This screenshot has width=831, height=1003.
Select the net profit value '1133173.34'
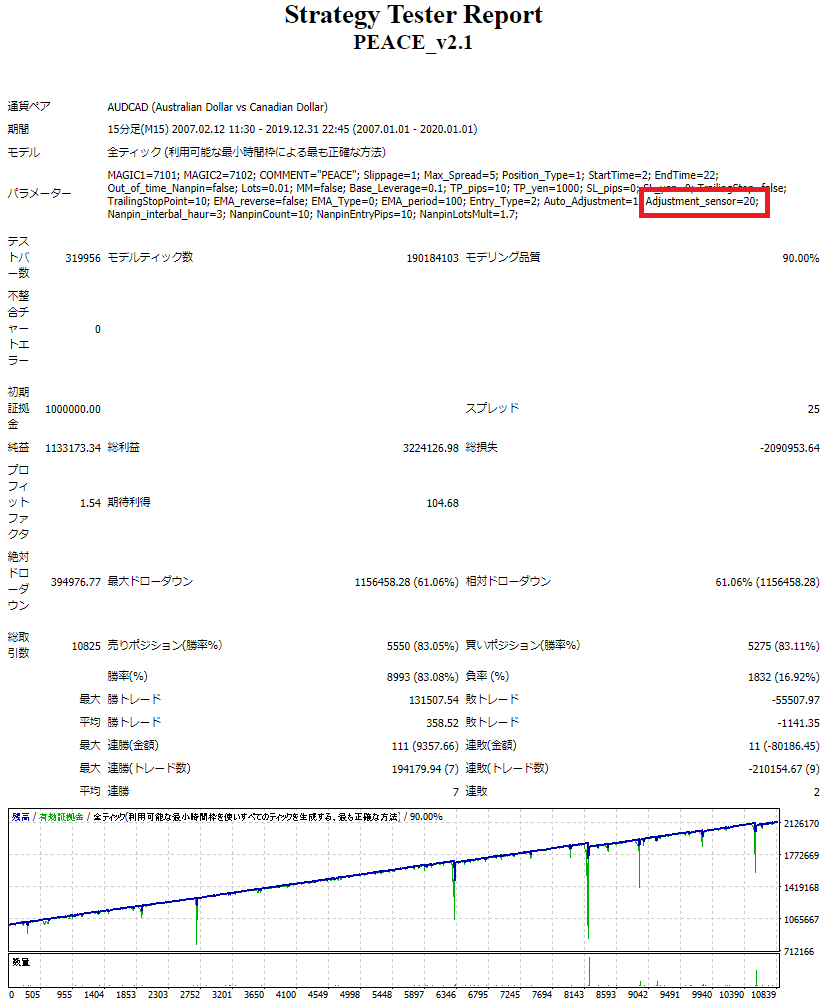[73, 448]
